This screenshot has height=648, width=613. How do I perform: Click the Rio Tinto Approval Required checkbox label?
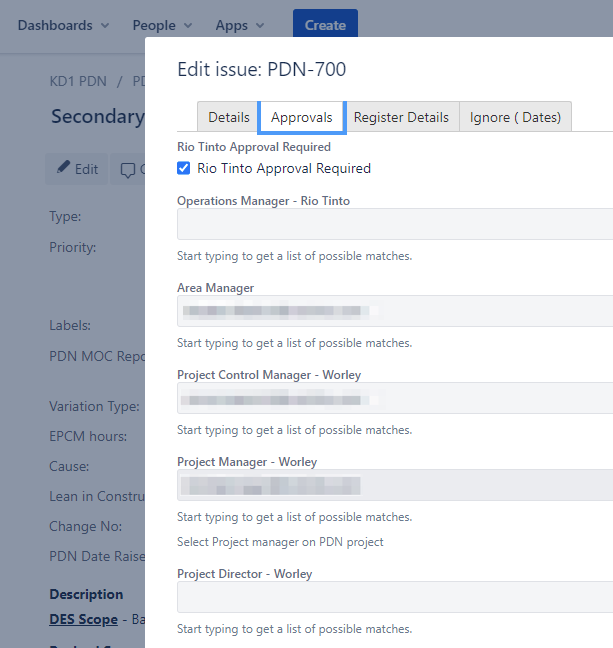point(284,168)
